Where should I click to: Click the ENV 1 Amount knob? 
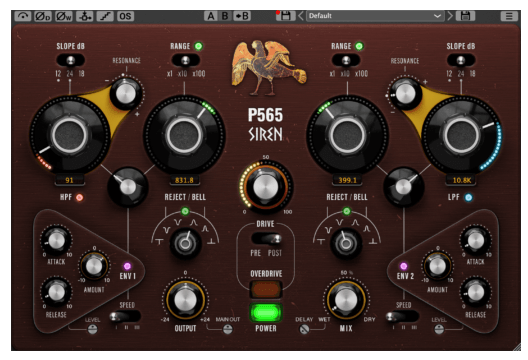click(x=94, y=266)
